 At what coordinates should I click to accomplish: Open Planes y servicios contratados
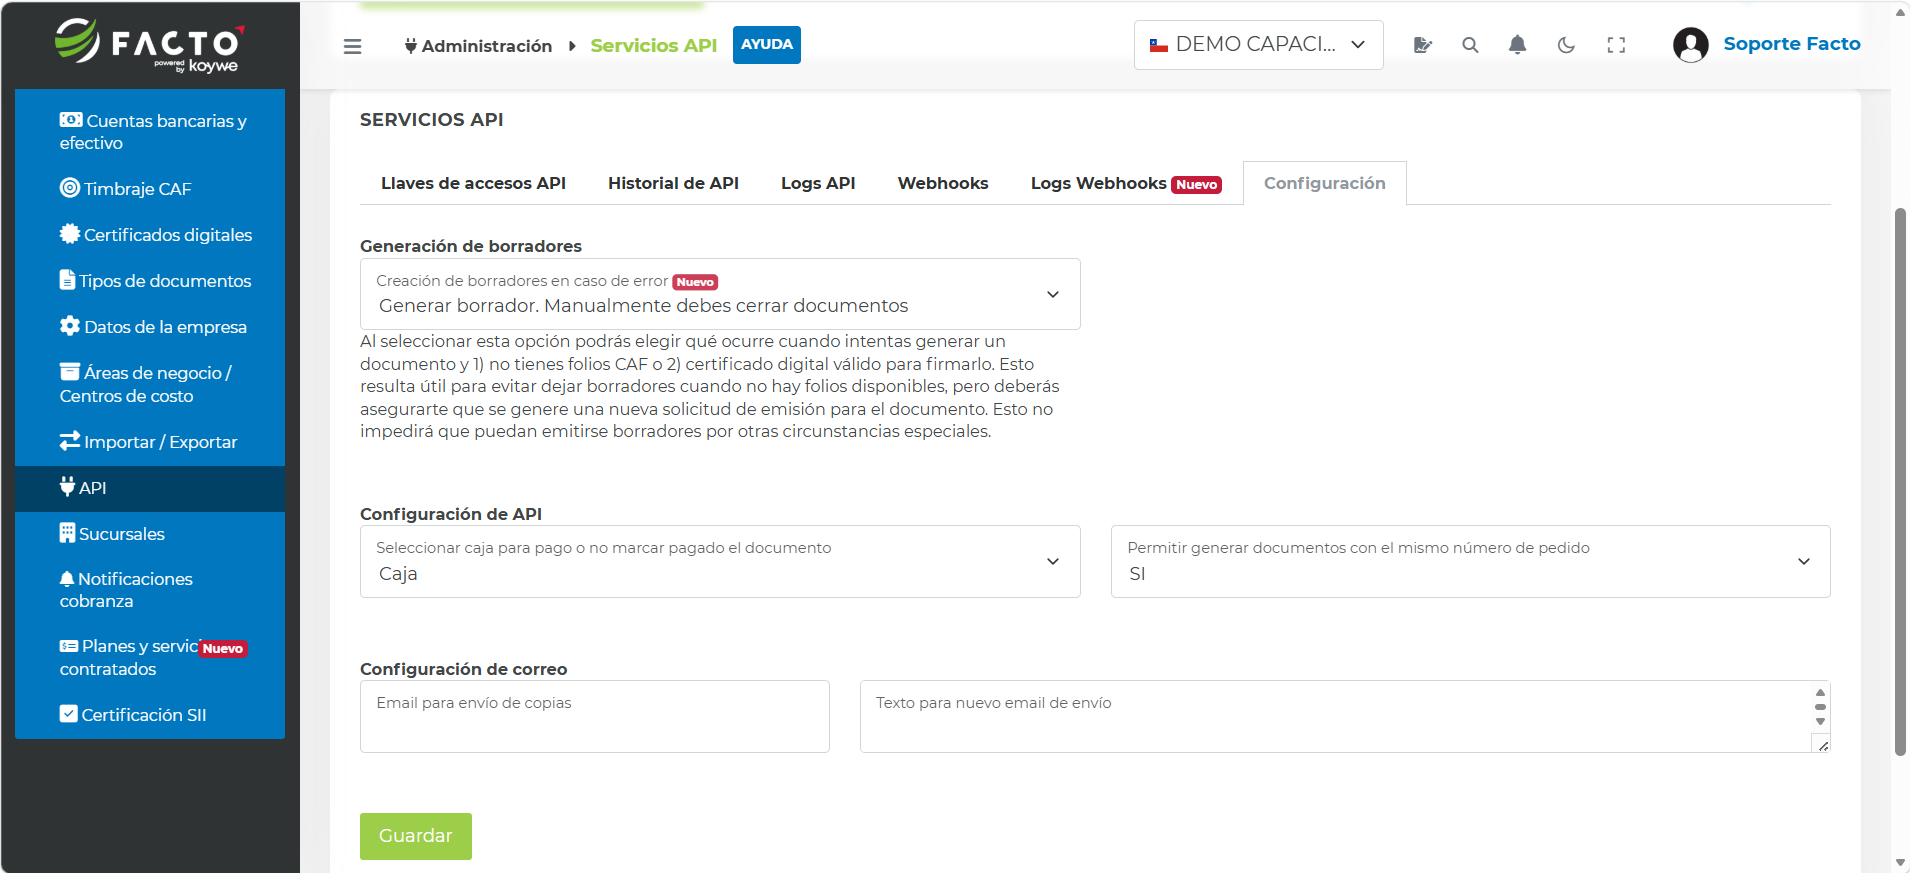[150, 658]
